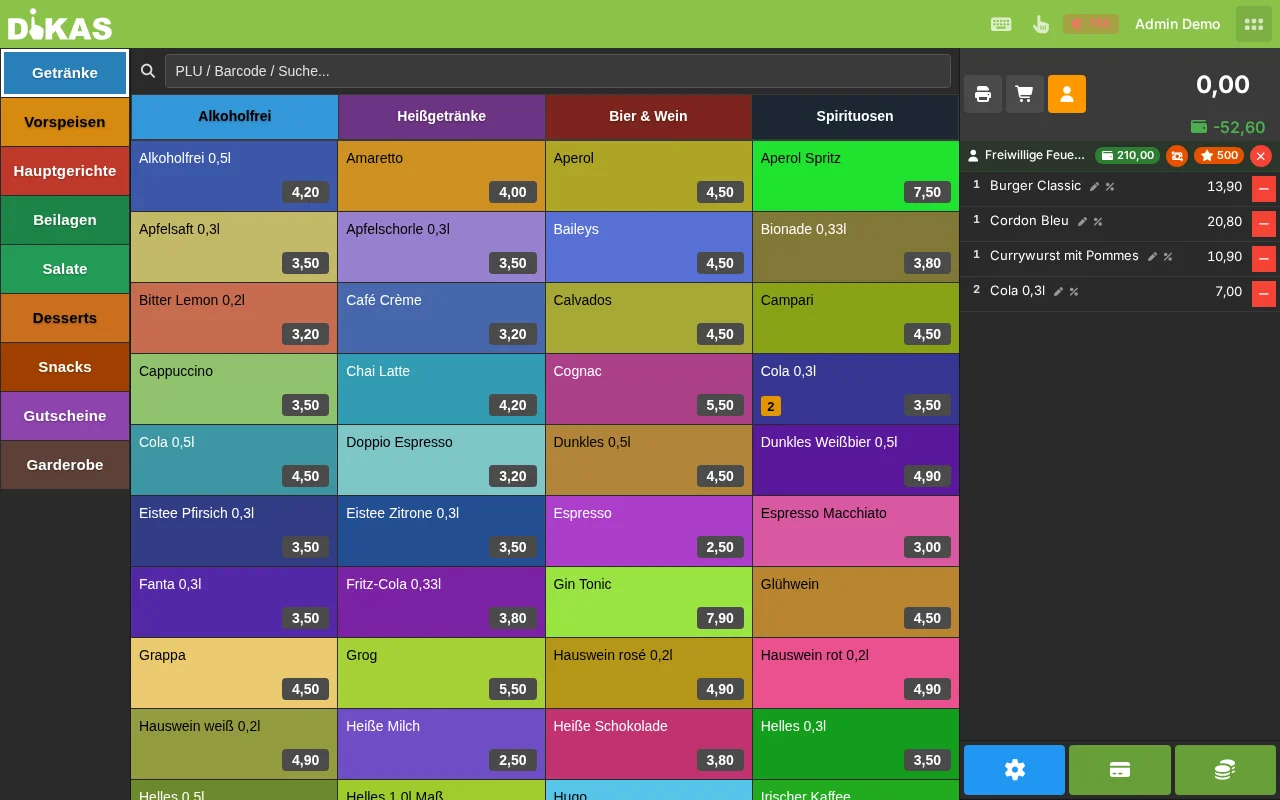Image resolution: width=1280 pixels, height=800 pixels.
Task: Add Espresso Macchiato to the order
Action: click(x=856, y=531)
